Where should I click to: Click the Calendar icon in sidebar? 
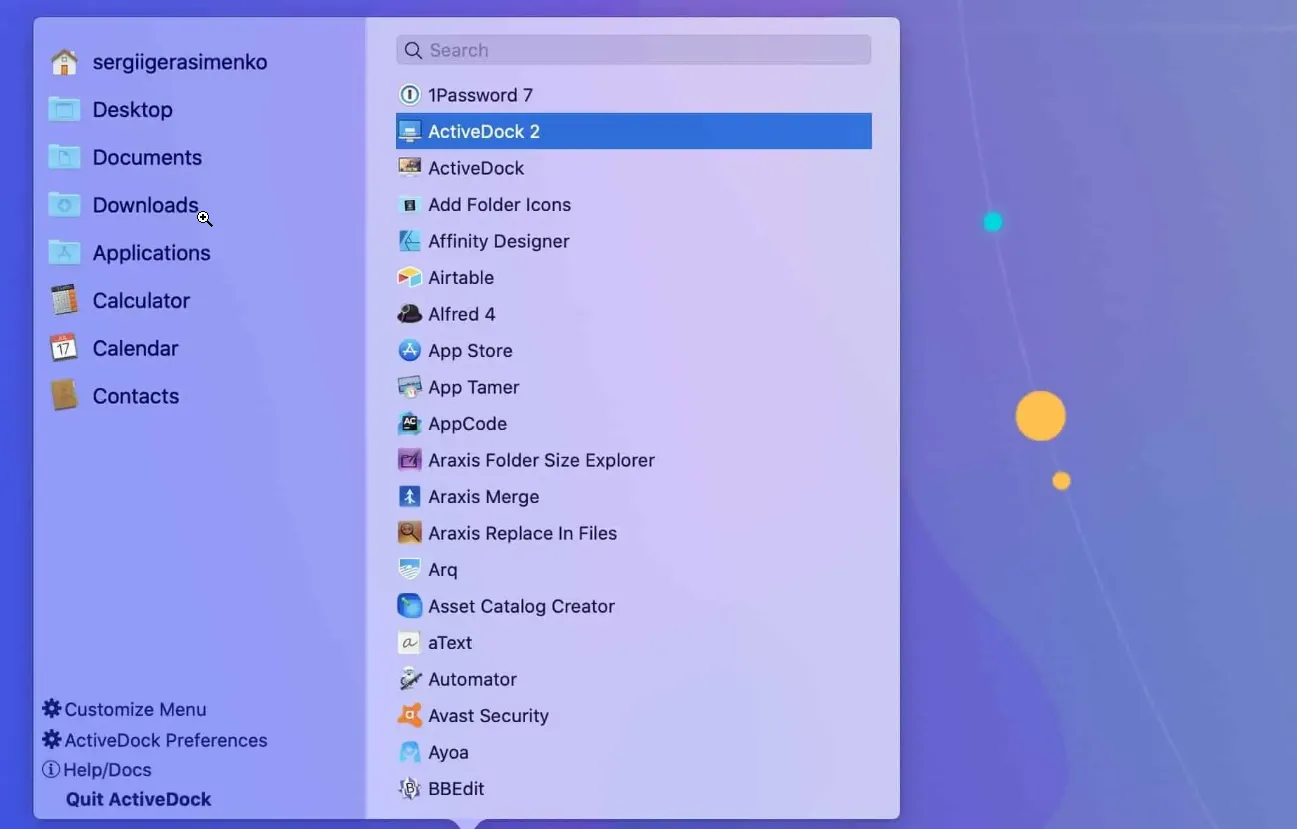point(64,348)
